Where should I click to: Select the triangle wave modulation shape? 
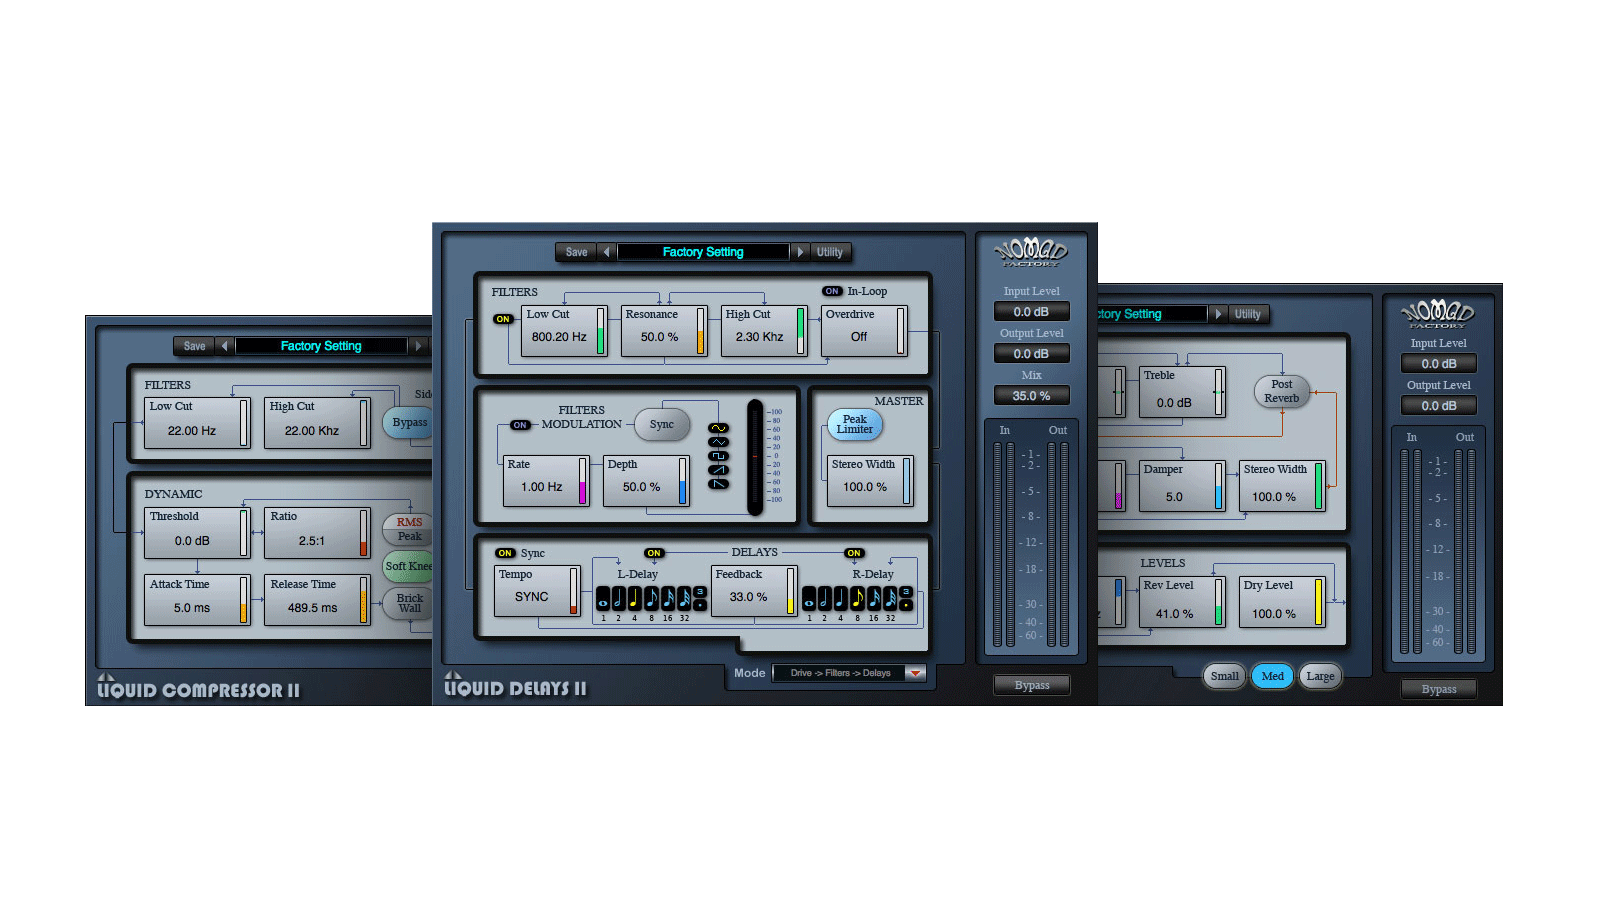coord(719,442)
